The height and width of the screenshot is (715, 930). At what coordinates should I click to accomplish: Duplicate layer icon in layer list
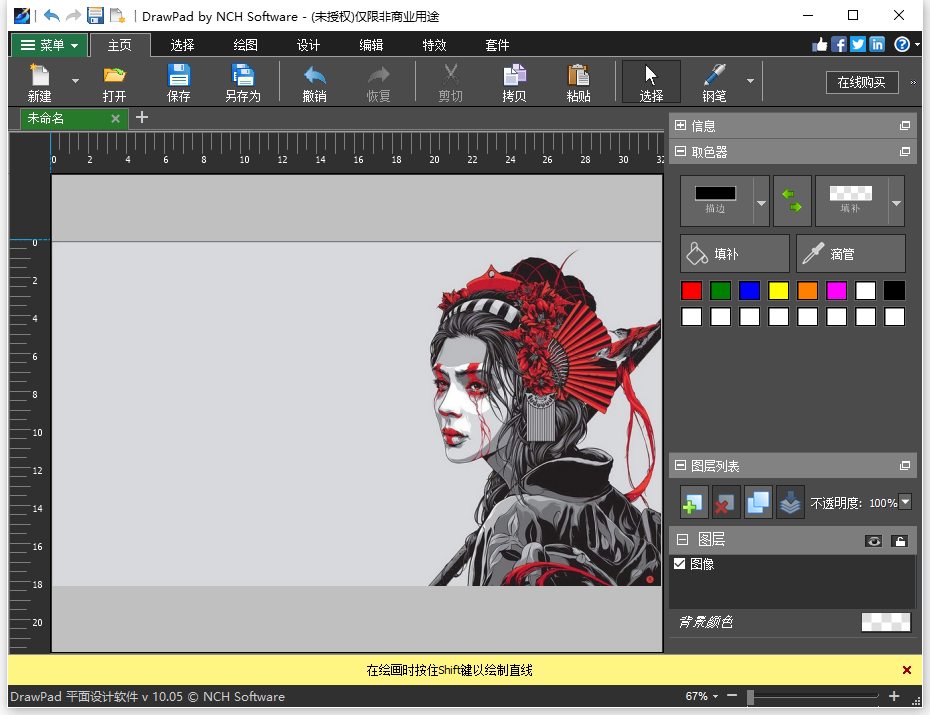coord(758,503)
